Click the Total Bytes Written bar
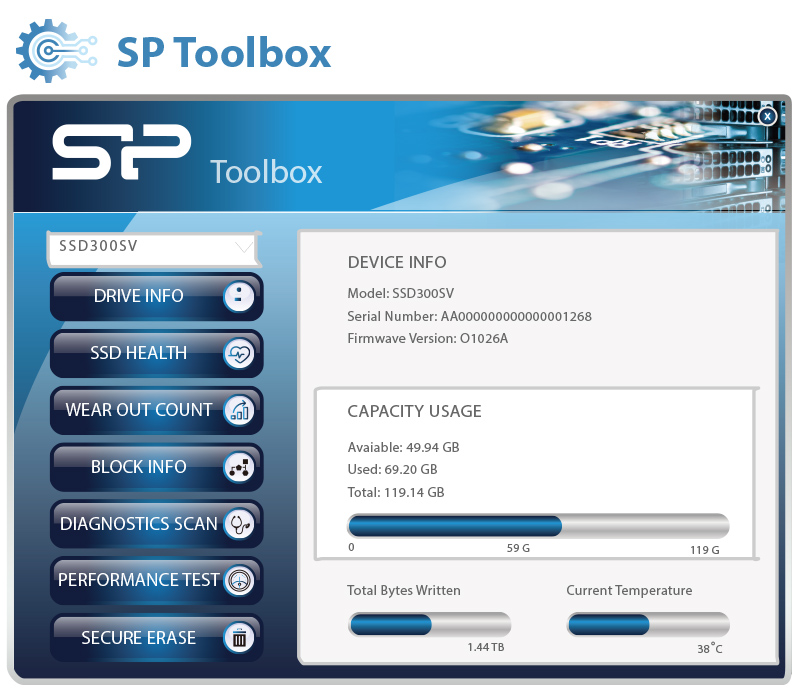 tap(430, 625)
